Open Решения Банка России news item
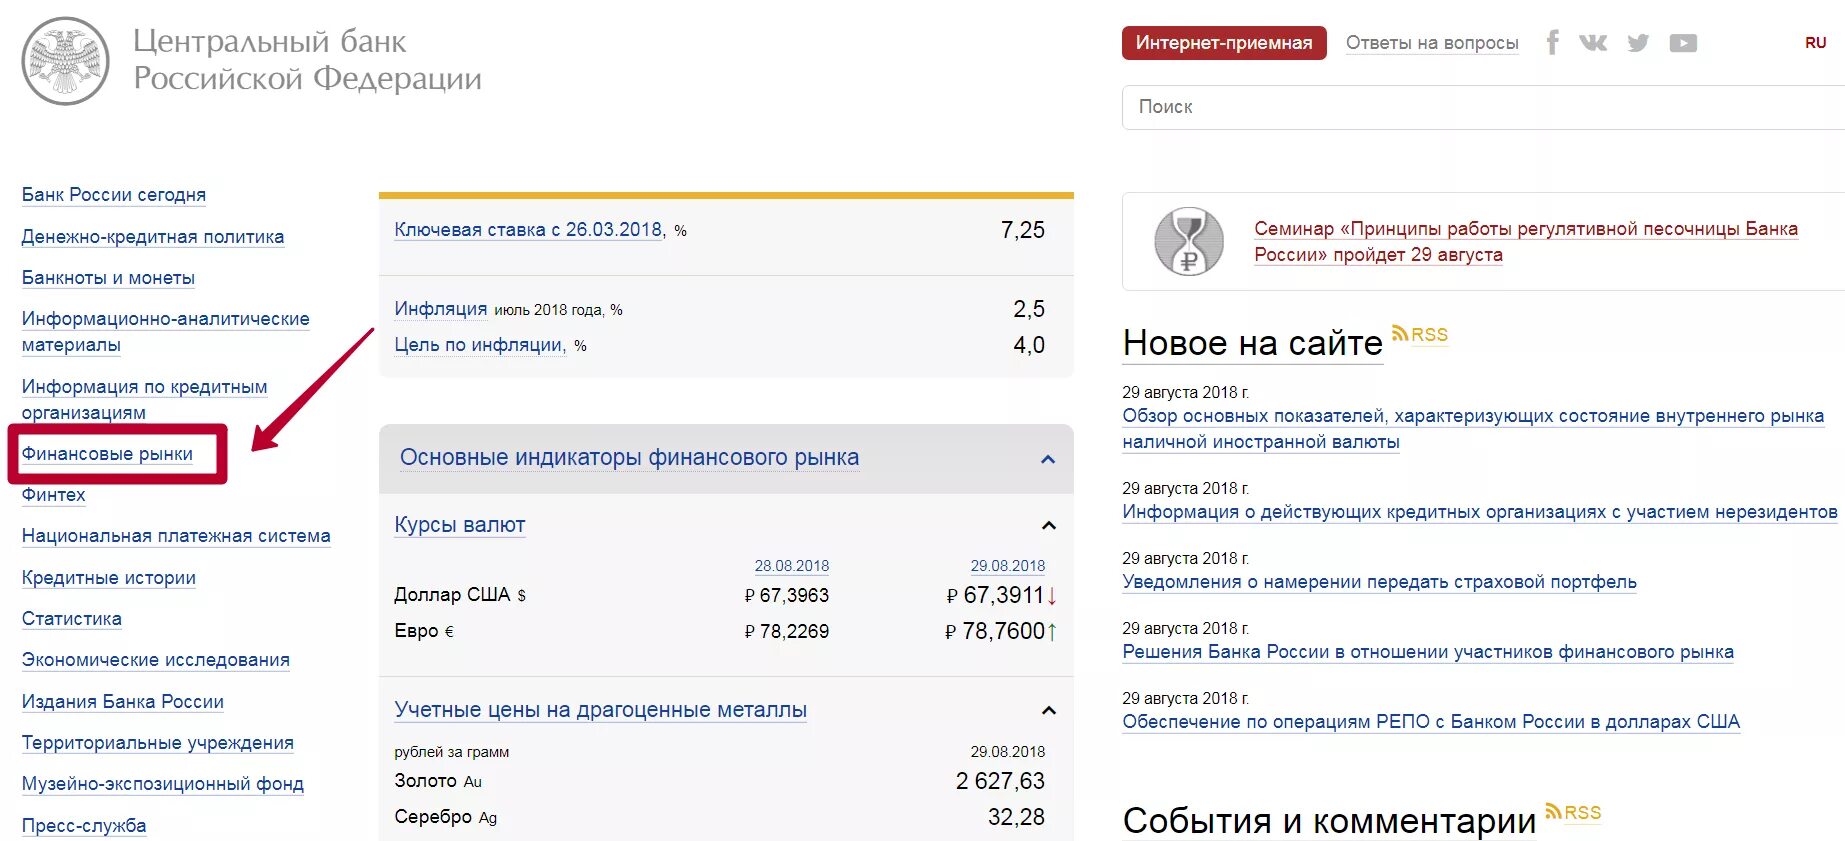The height and width of the screenshot is (841, 1845). tap(1428, 652)
